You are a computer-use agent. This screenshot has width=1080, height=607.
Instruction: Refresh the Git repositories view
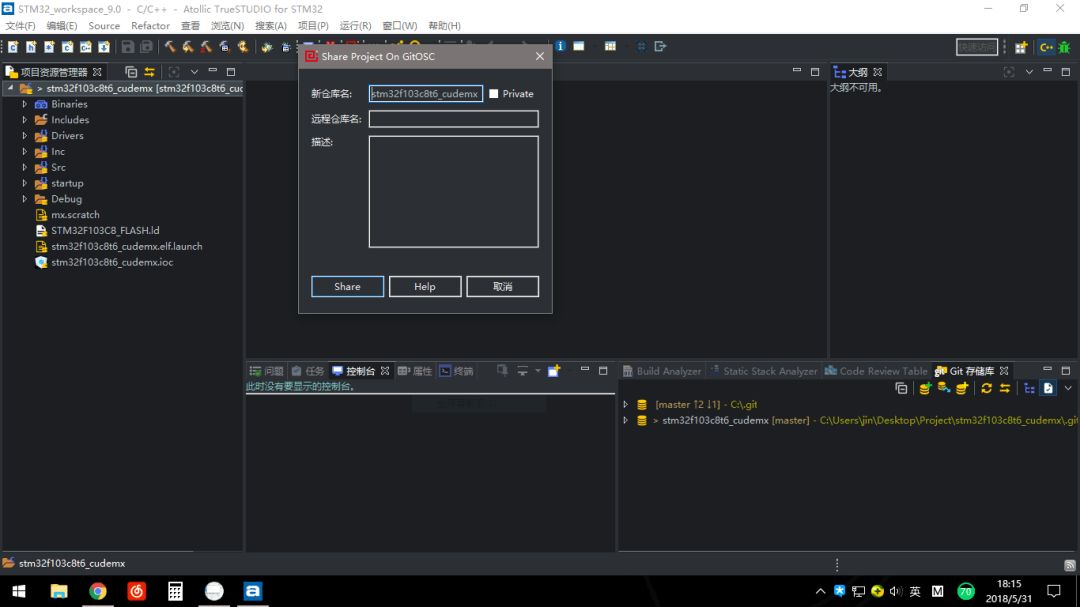pos(986,388)
